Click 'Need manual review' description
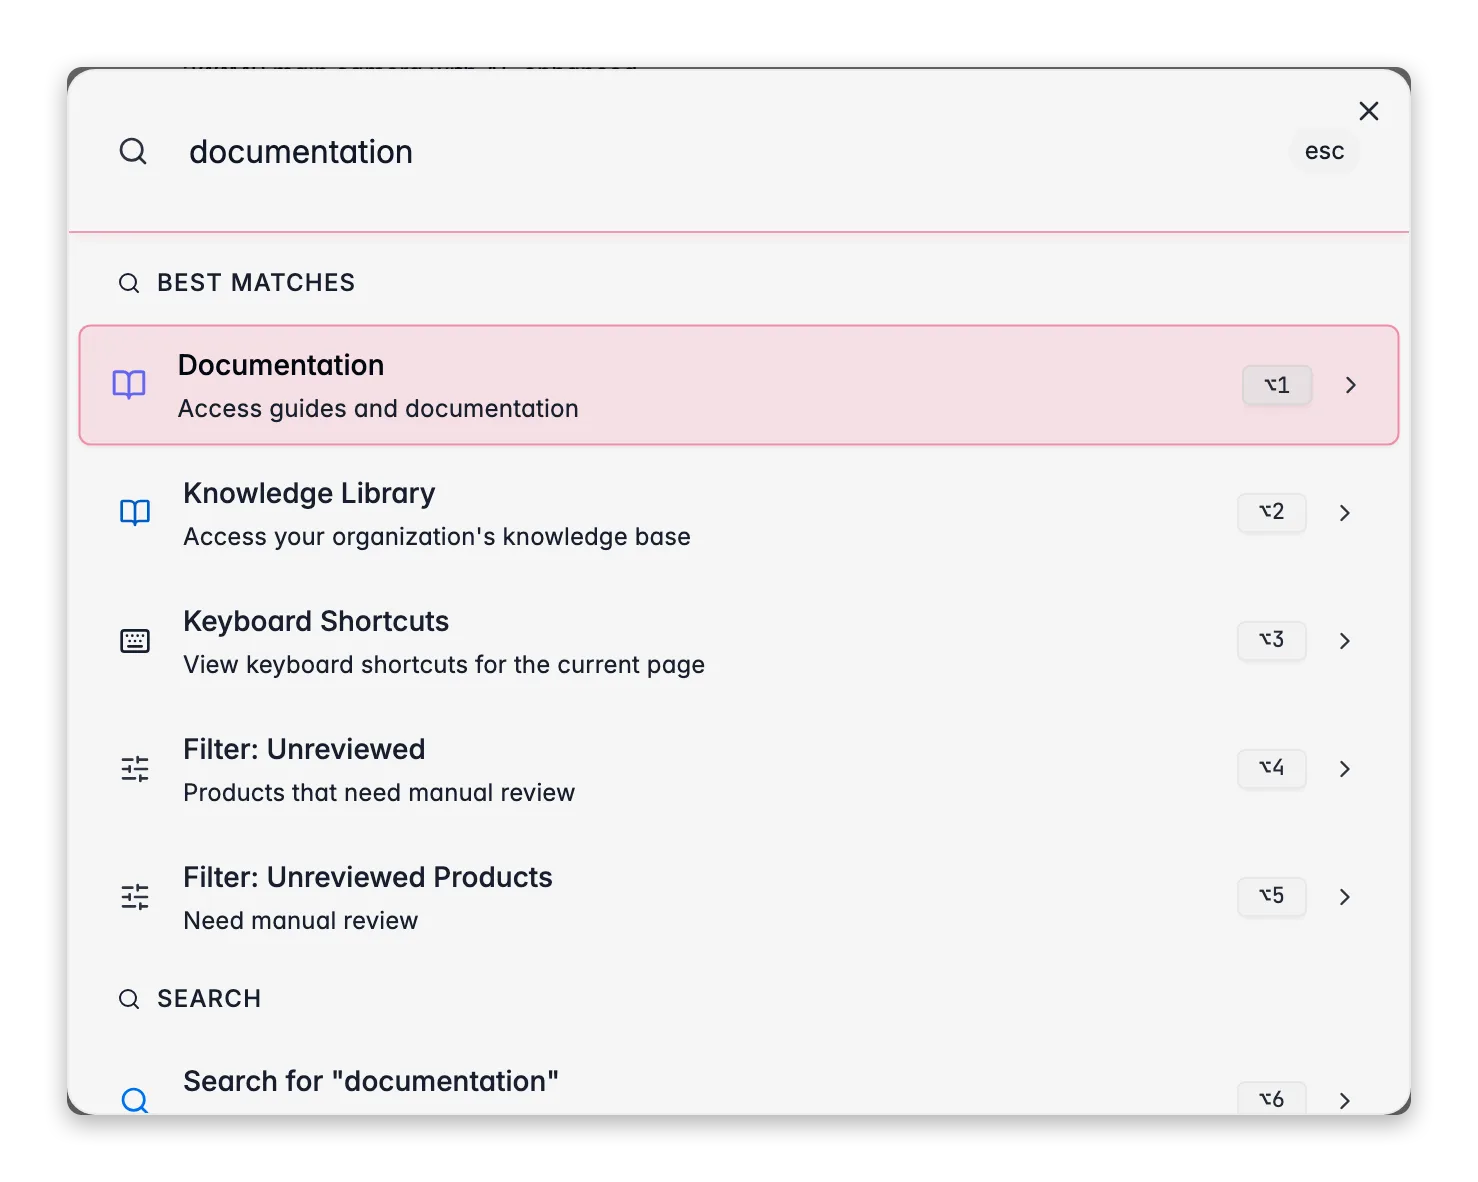 click(300, 921)
